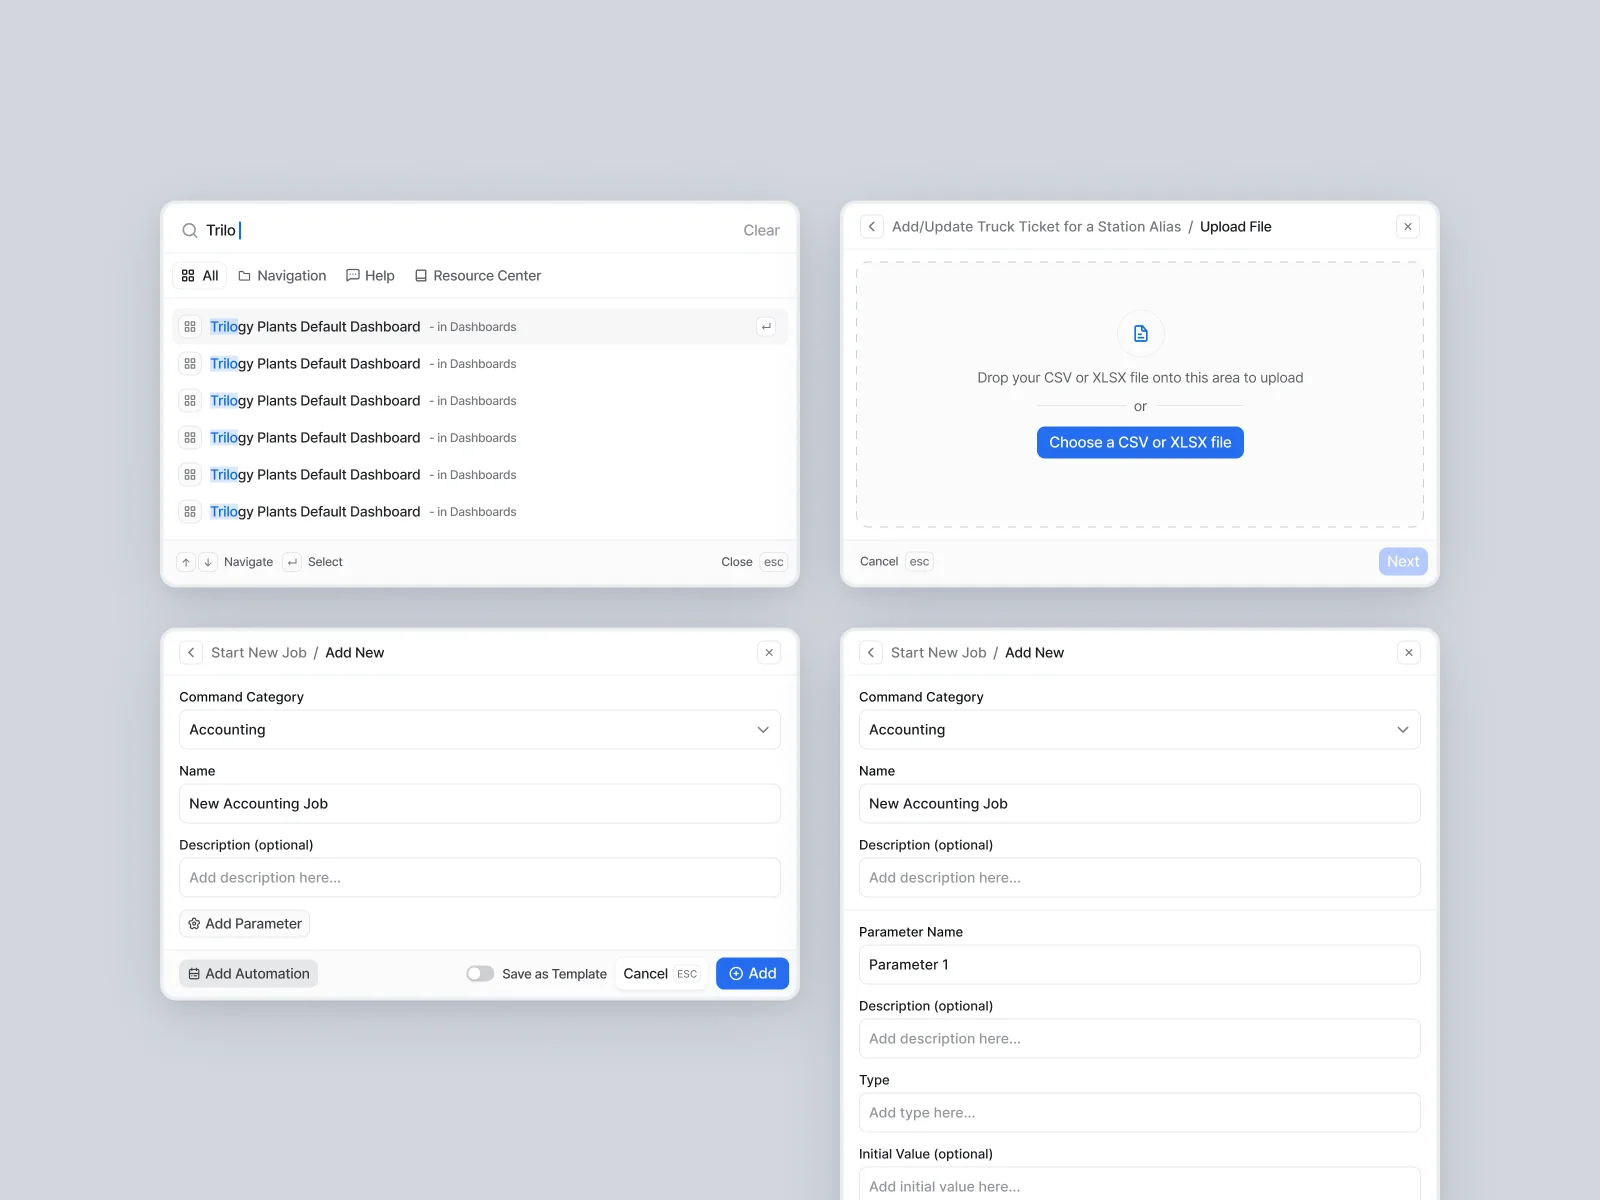Switch to the Navigation filter tab
Viewport: 1600px width, 1200px height.
click(282, 276)
